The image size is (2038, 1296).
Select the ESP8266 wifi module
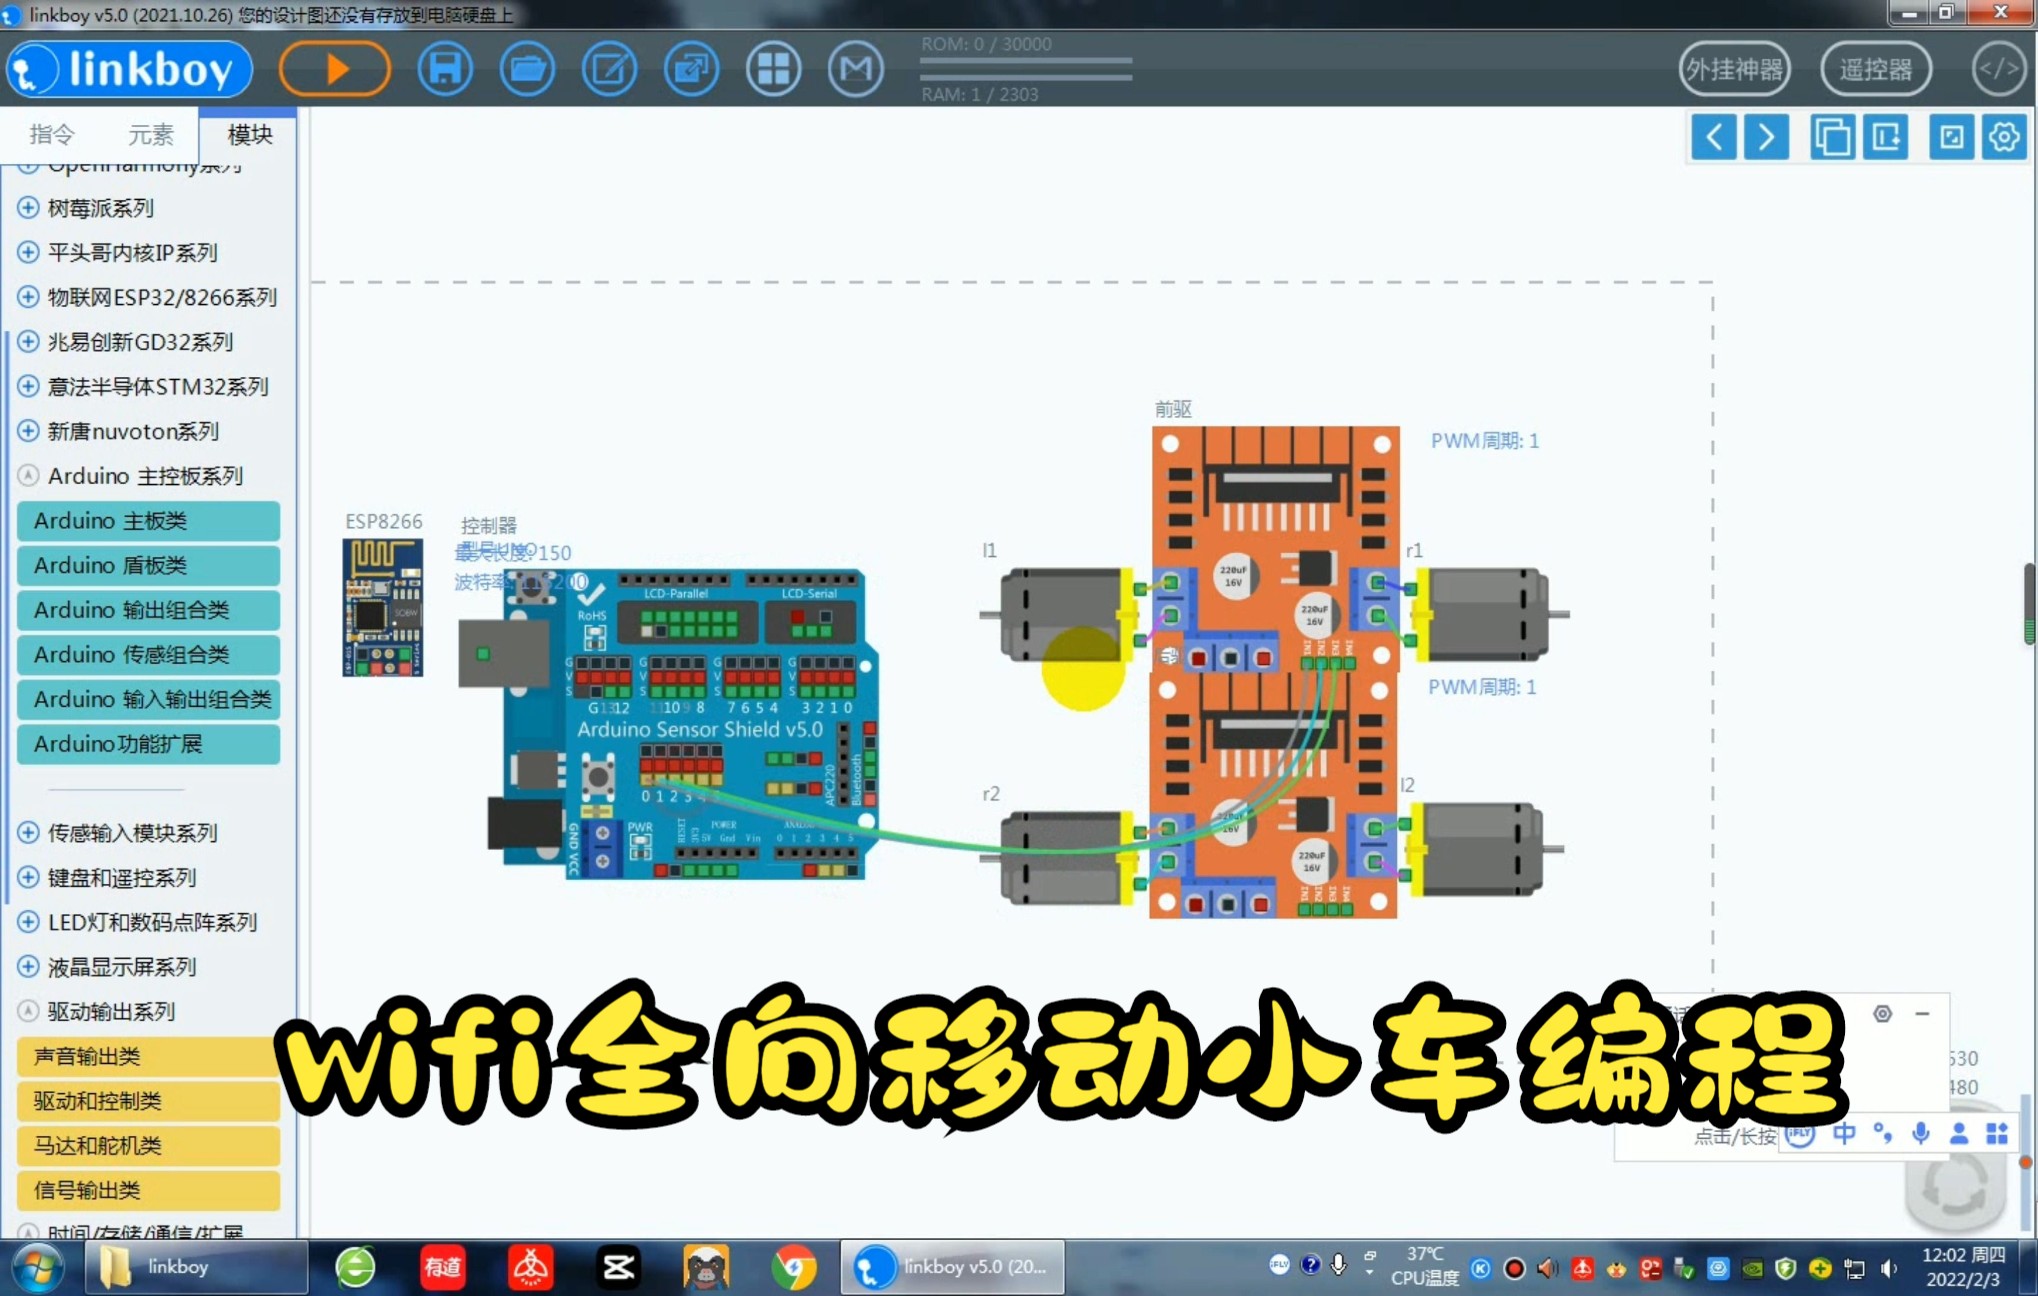(x=382, y=608)
